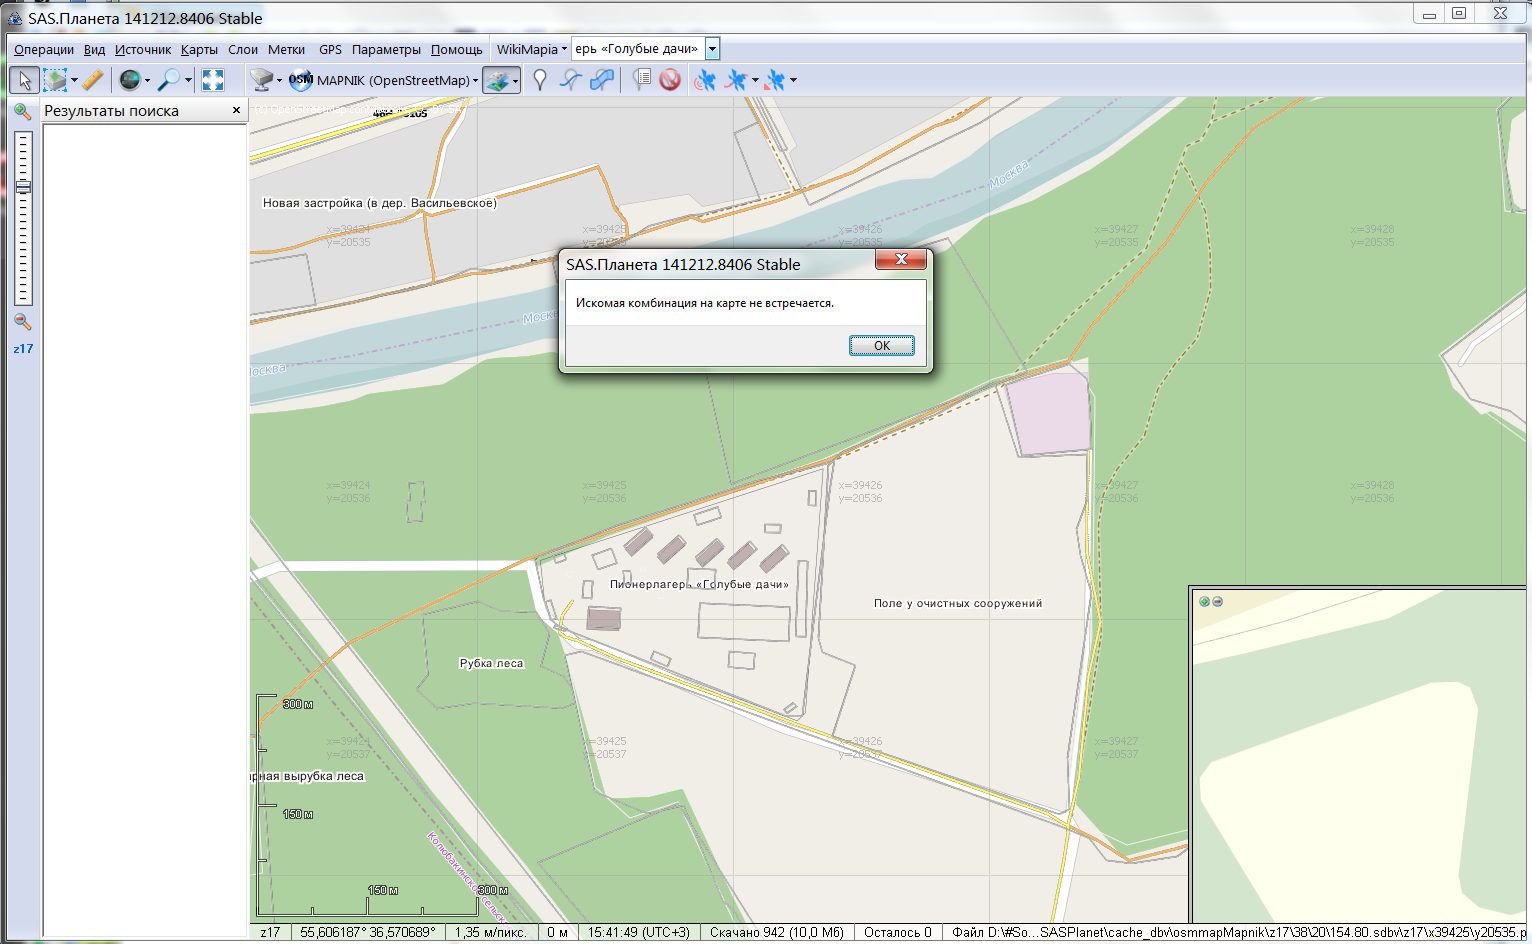Viewport: 1532px width, 944px height.
Task: Click the zoom-out magnifier below zoom slider
Action: coord(22,322)
